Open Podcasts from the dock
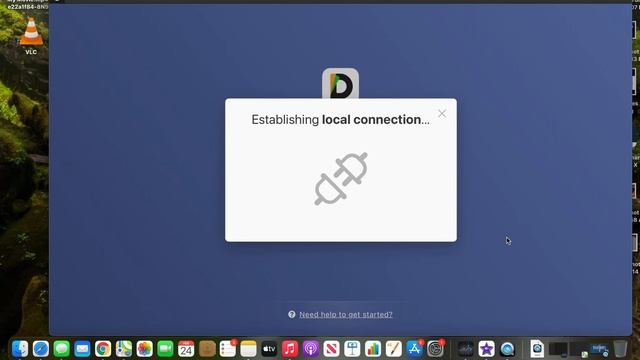 click(311, 349)
